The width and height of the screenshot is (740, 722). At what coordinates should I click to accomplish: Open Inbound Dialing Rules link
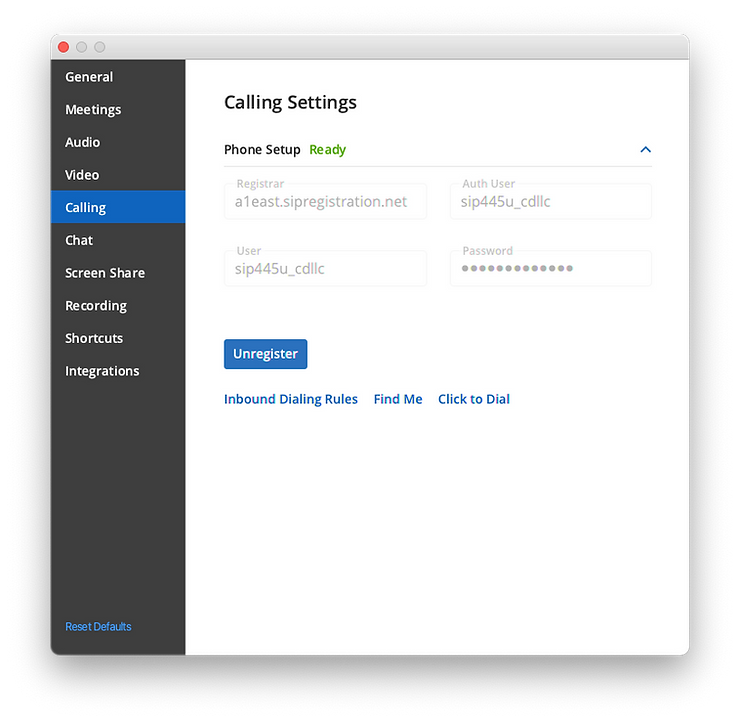click(291, 399)
